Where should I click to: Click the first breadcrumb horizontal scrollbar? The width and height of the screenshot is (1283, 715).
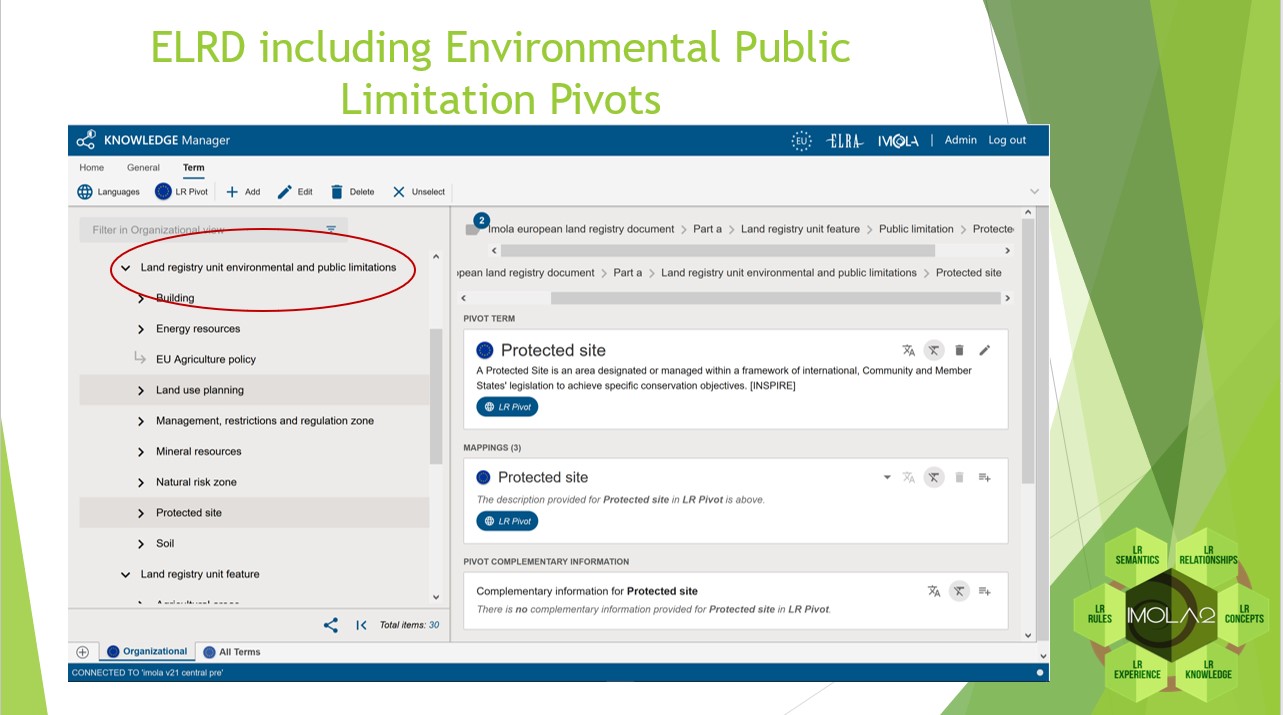[x=717, y=251]
